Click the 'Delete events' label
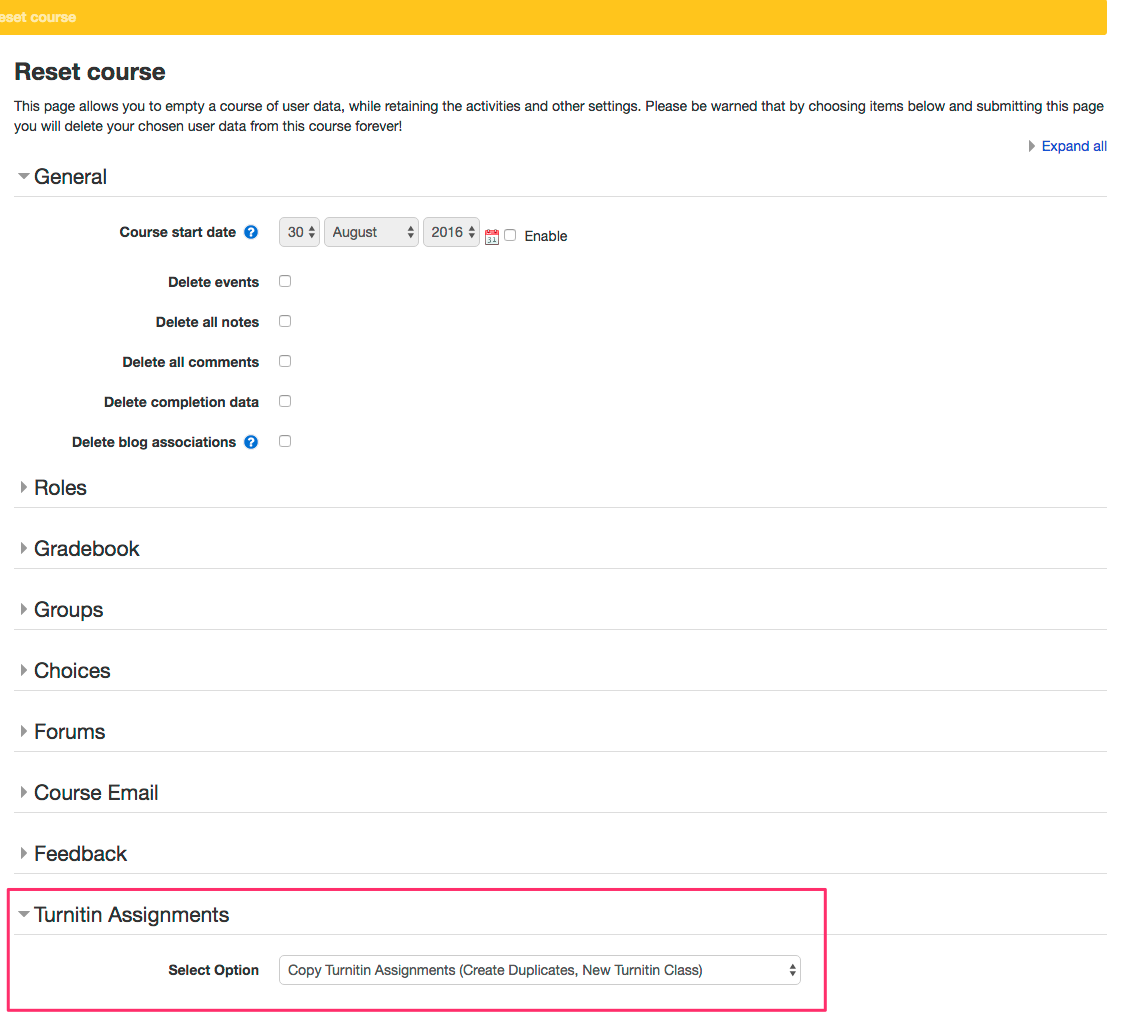1126x1020 pixels. coord(213,282)
